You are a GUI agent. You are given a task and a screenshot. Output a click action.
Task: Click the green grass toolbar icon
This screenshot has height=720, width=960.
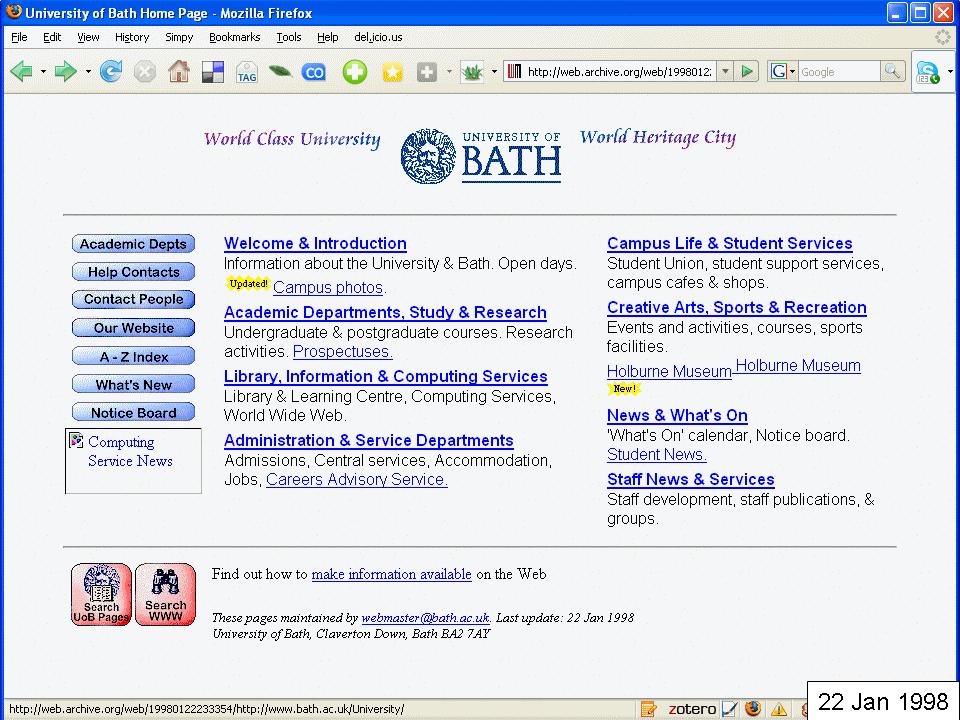tap(472, 72)
